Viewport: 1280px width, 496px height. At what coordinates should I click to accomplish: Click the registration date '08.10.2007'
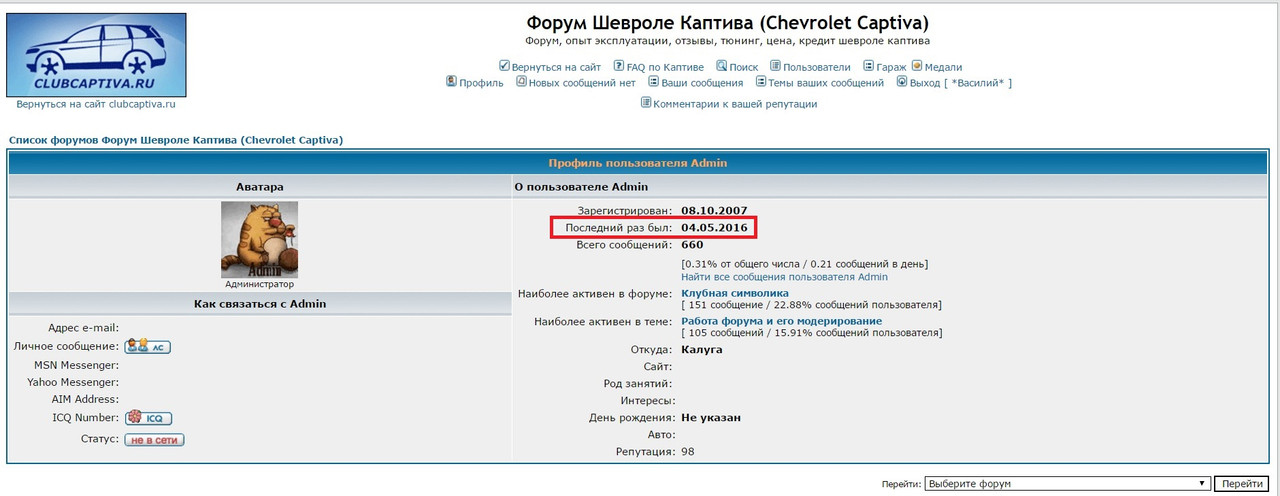pyautogui.click(x=714, y=211)
